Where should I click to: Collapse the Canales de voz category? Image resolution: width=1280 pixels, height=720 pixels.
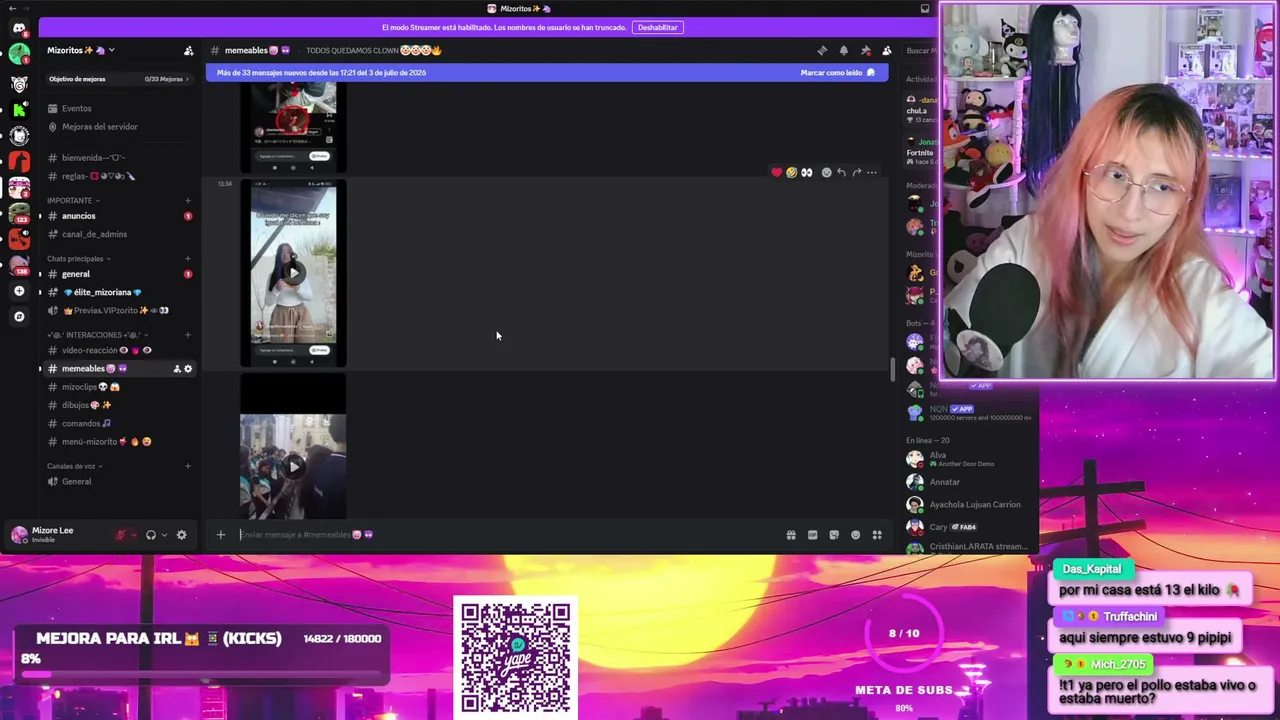(75, 466)
